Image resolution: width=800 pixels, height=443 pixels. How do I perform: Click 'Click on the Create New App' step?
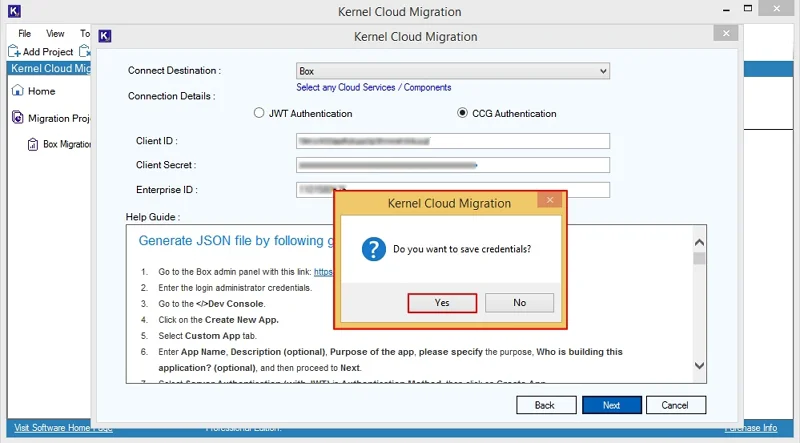point(218,320)
